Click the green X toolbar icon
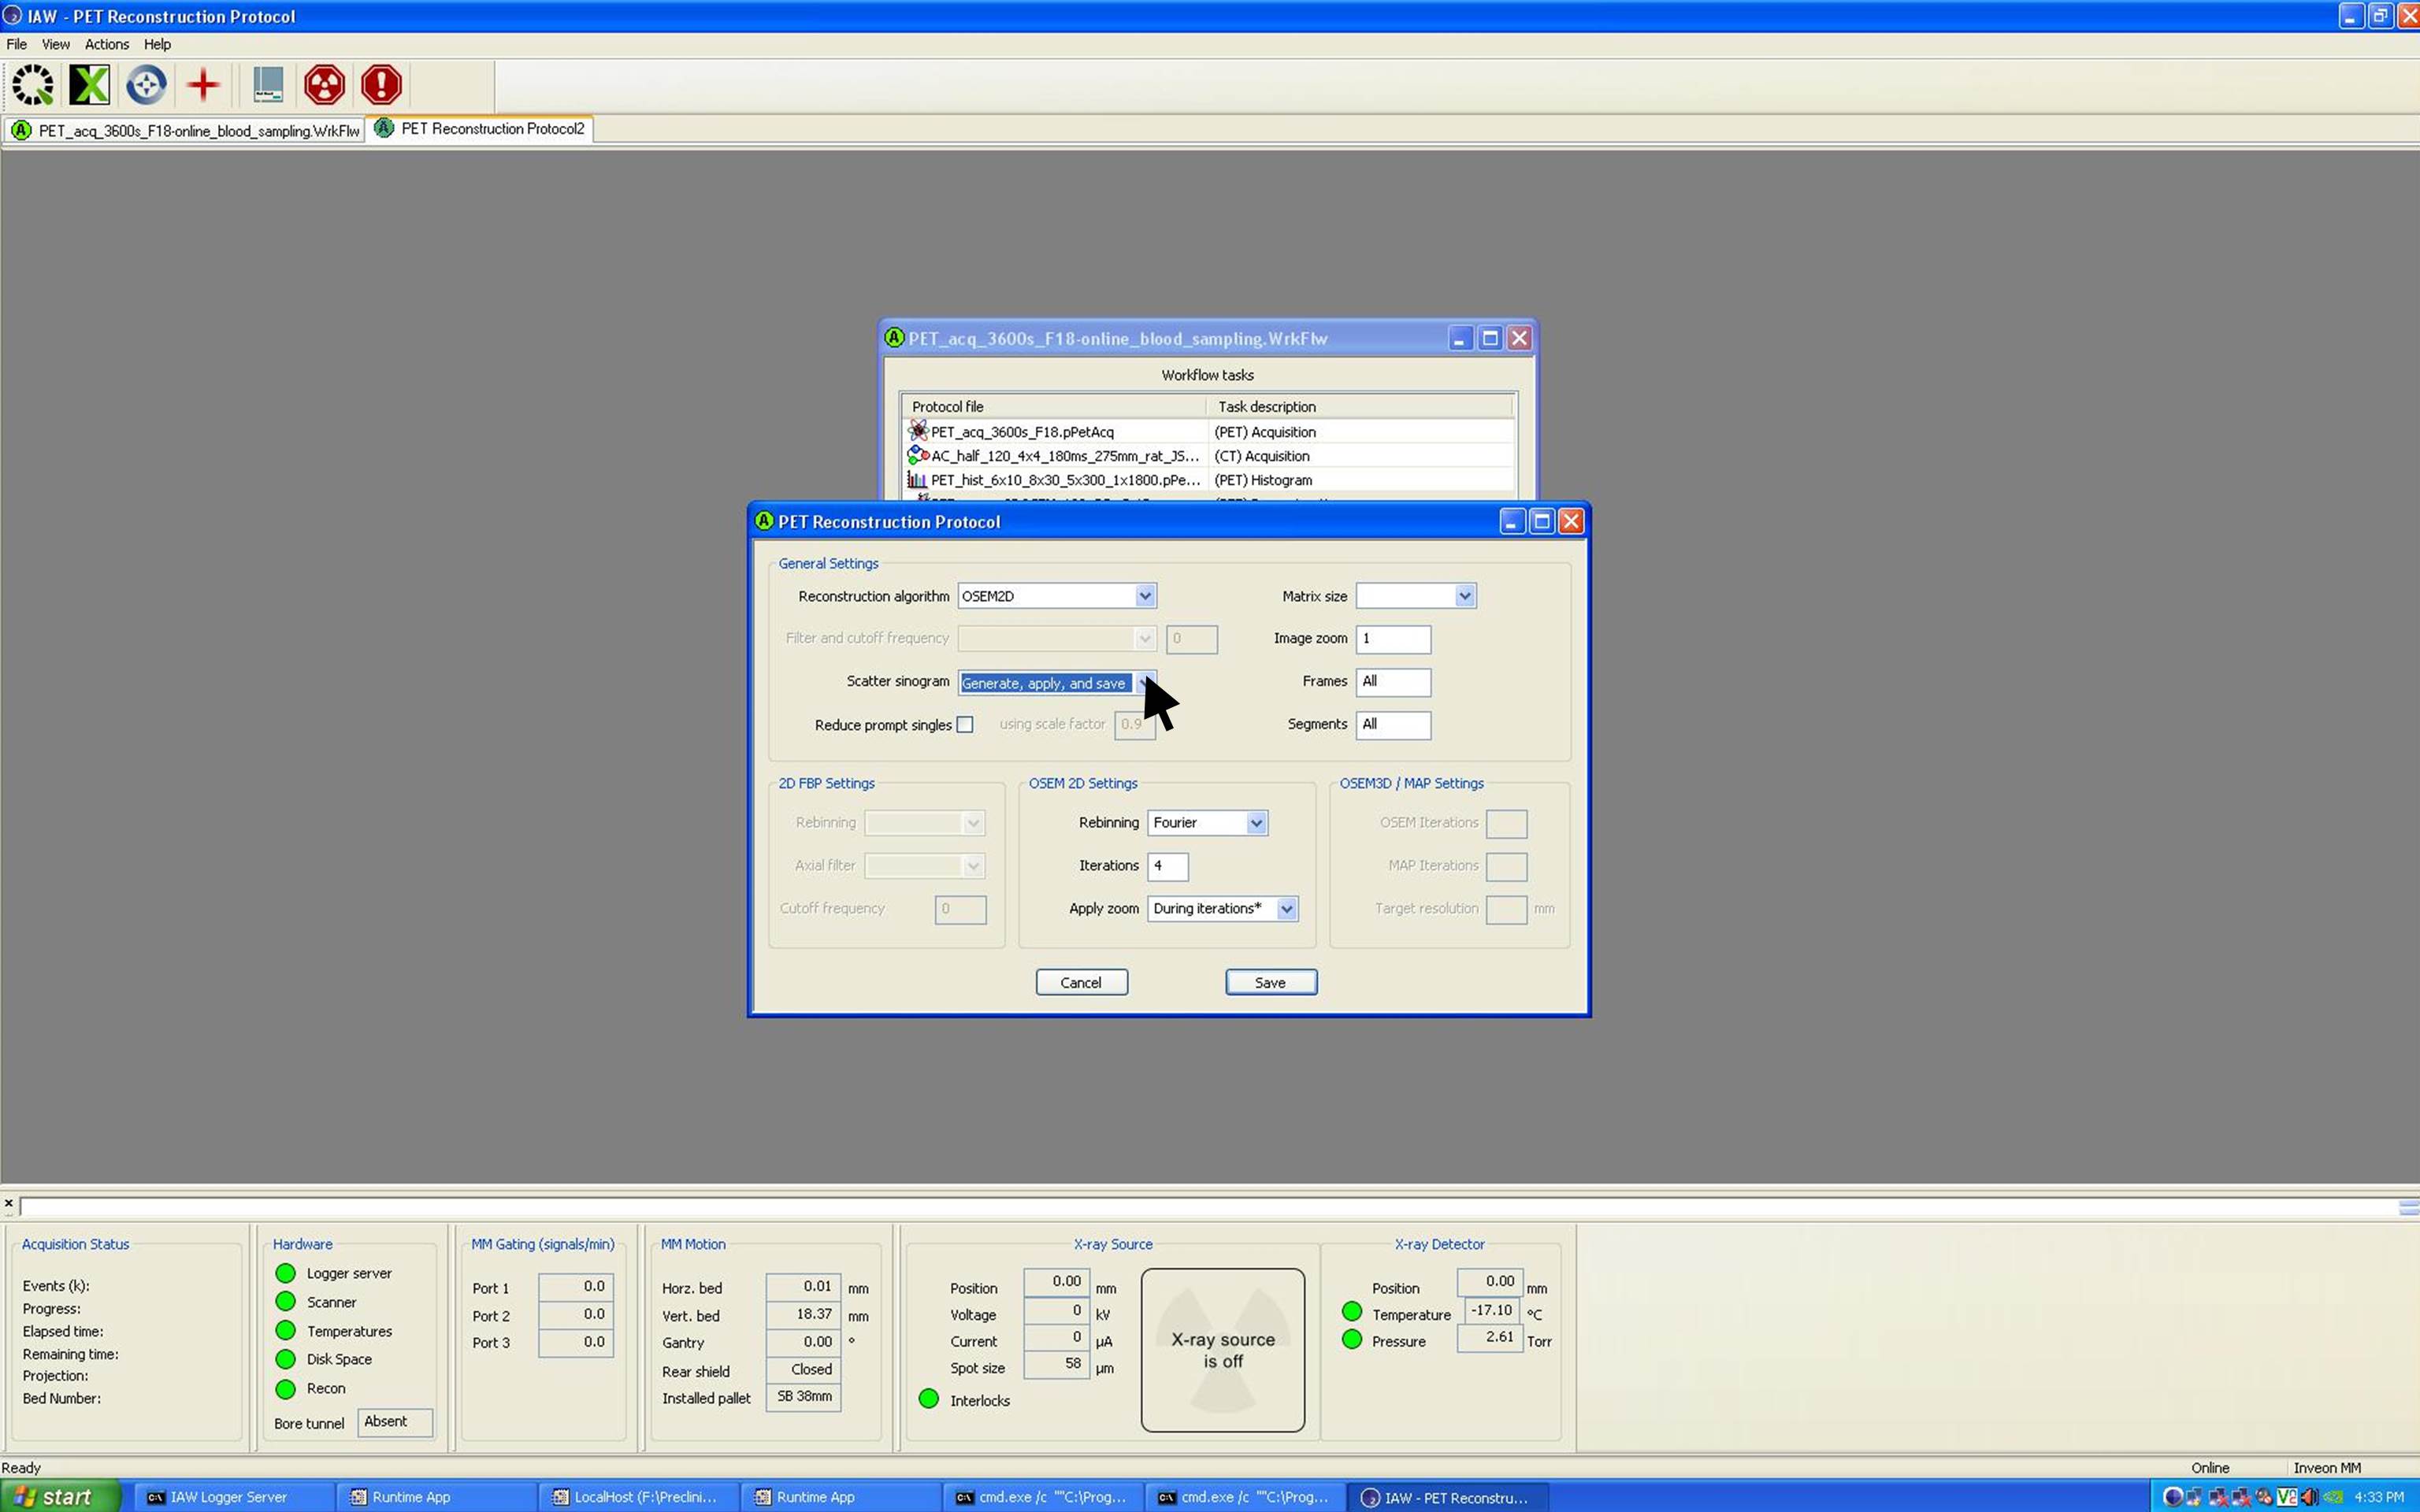The width and height of the screenshot is (2420, 1512). pos(89,85)
